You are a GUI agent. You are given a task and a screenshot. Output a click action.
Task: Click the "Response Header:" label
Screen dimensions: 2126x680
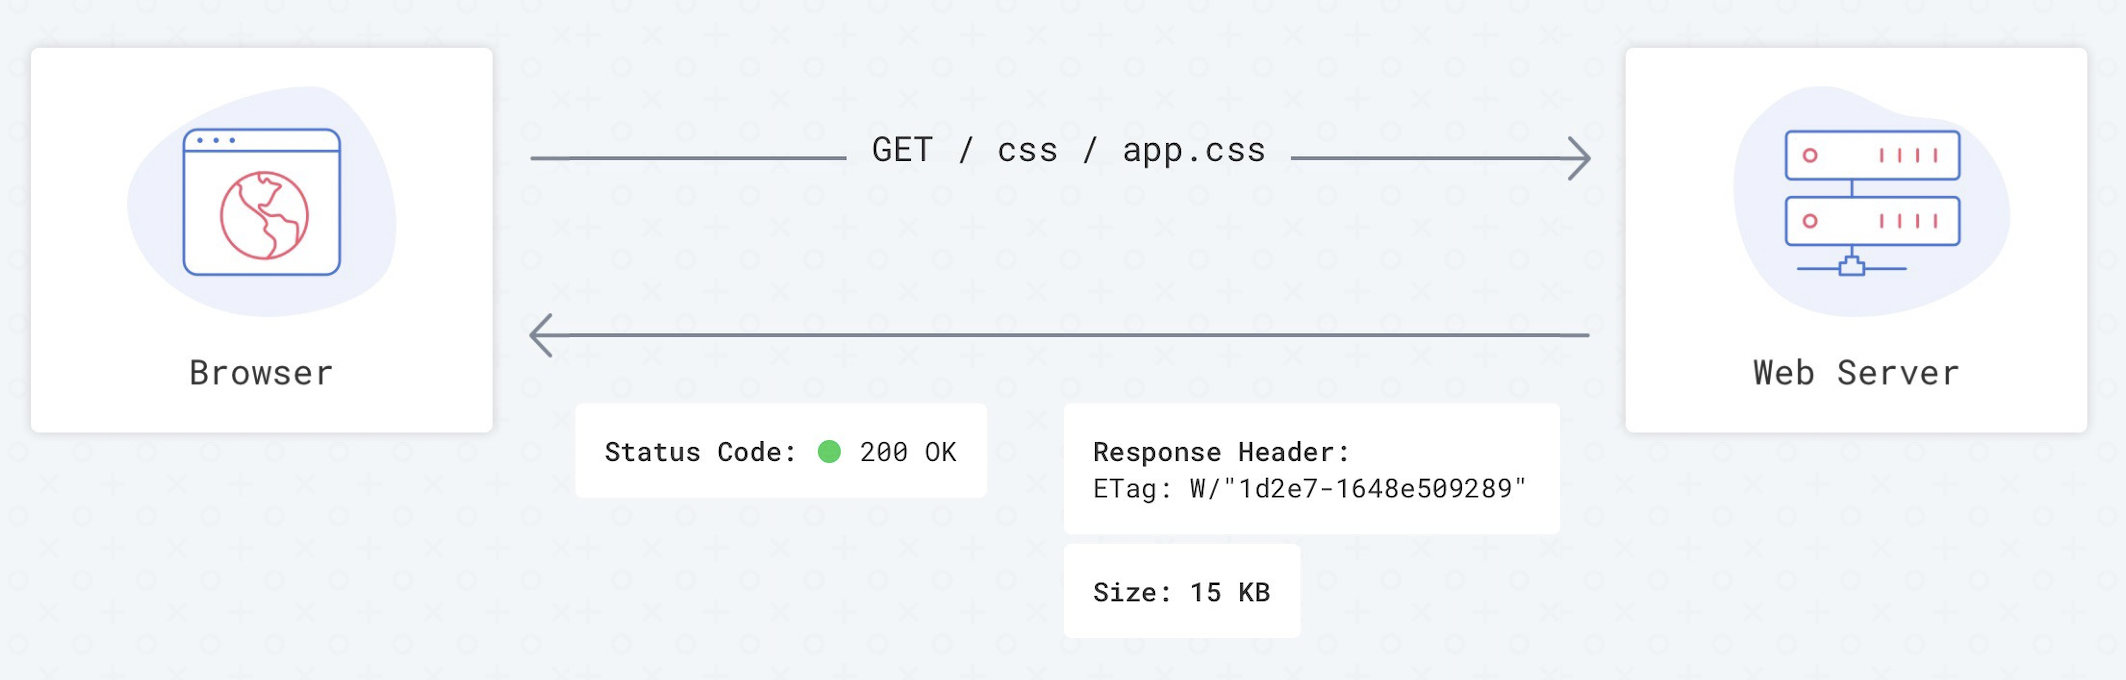point(1221,452)
